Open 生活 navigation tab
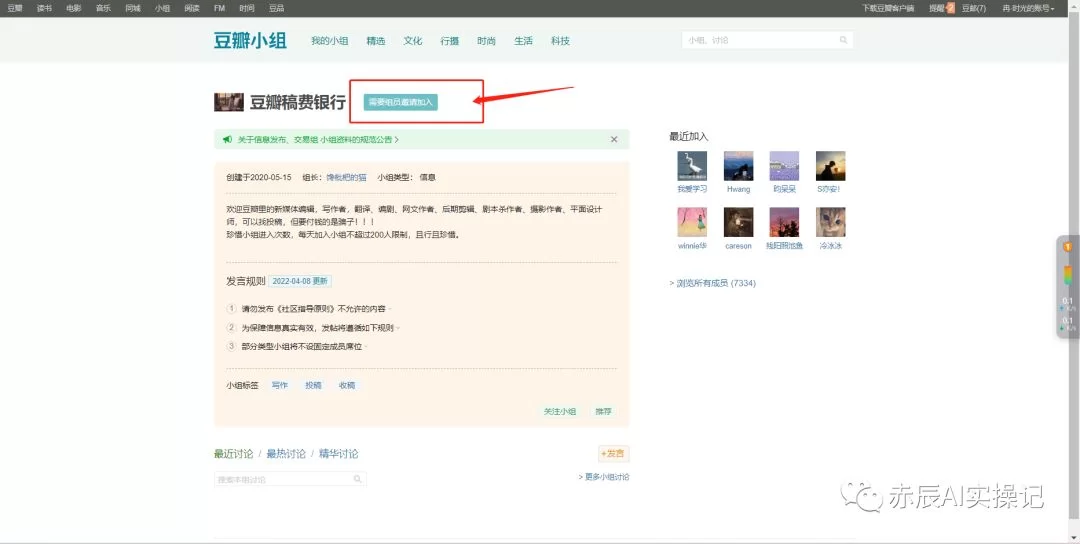1080x544 pixels. coord(523,41)
